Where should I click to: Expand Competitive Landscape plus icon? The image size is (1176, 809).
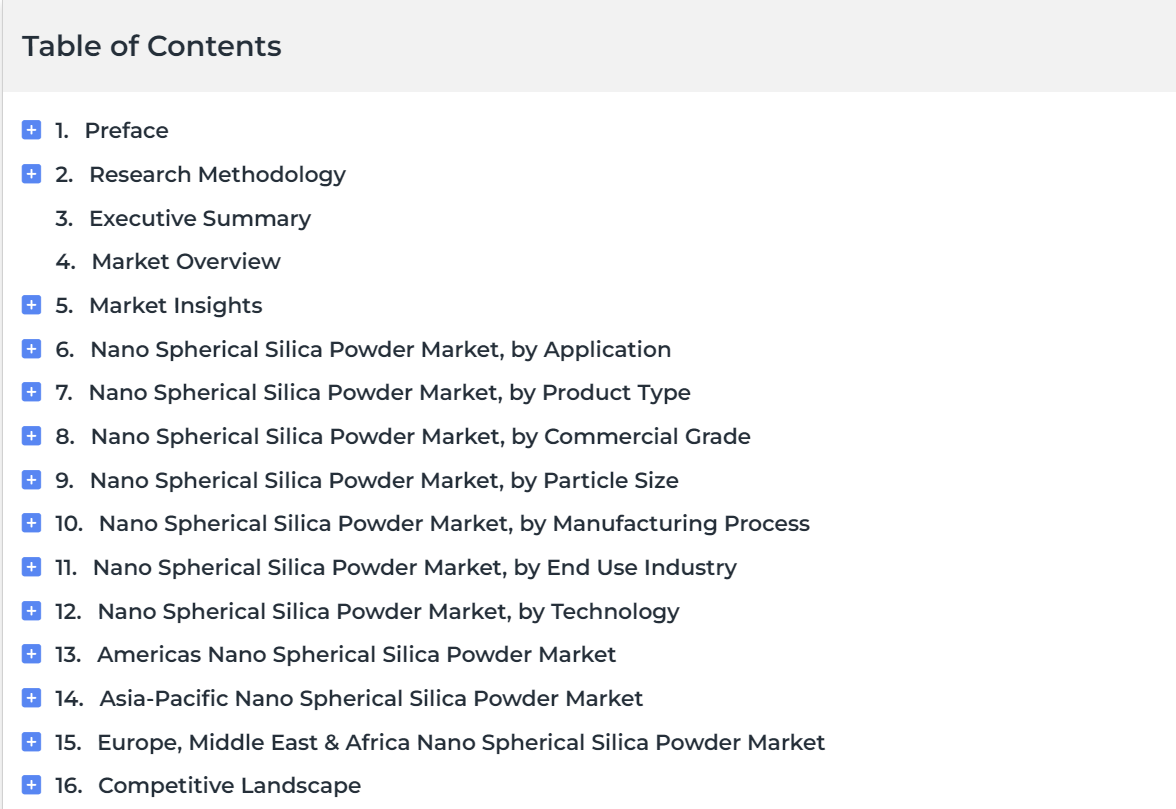click(x=32, y=785)
